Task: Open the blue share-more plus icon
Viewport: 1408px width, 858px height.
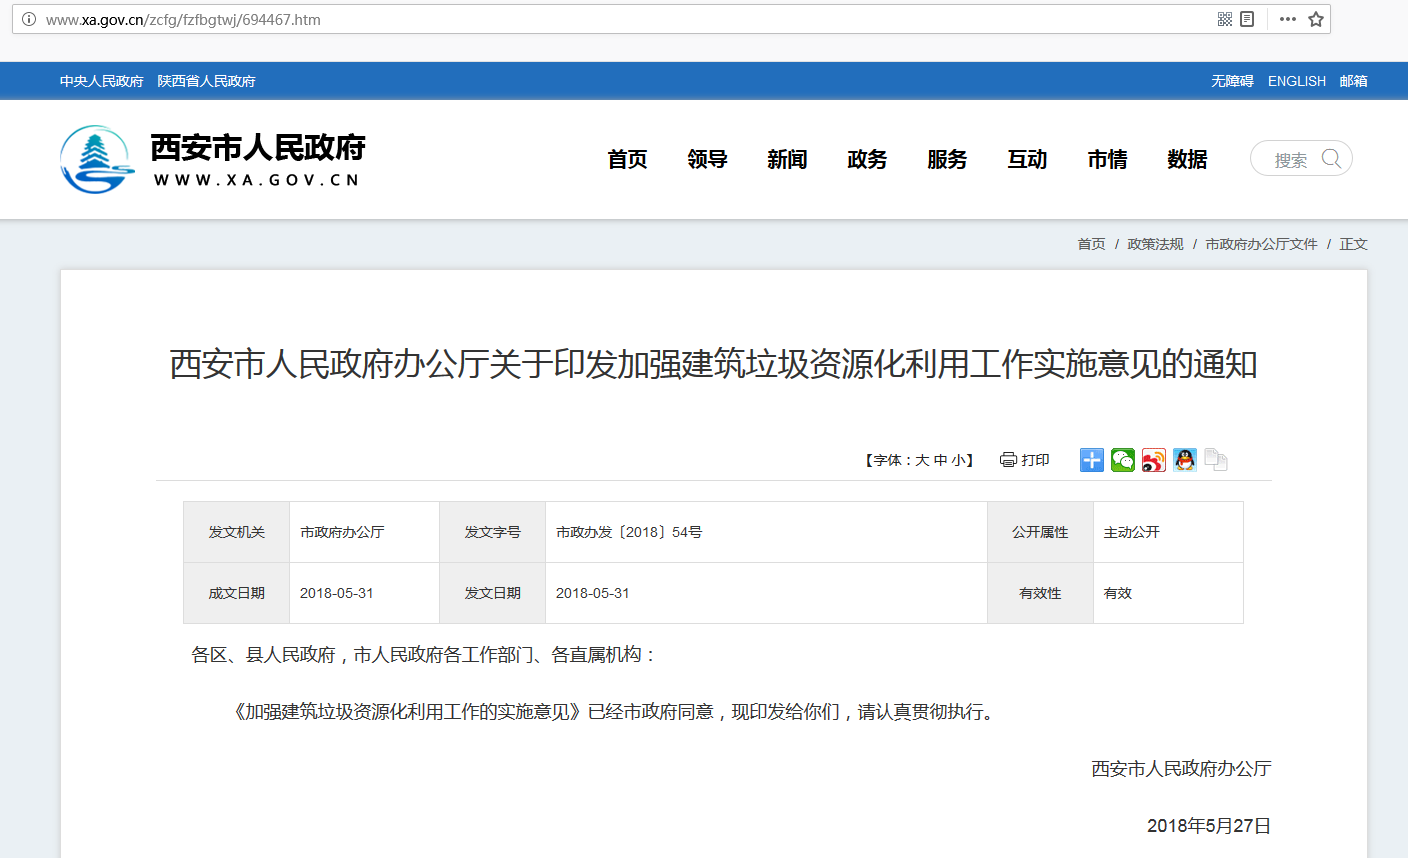Action: tap(1091, 459)
